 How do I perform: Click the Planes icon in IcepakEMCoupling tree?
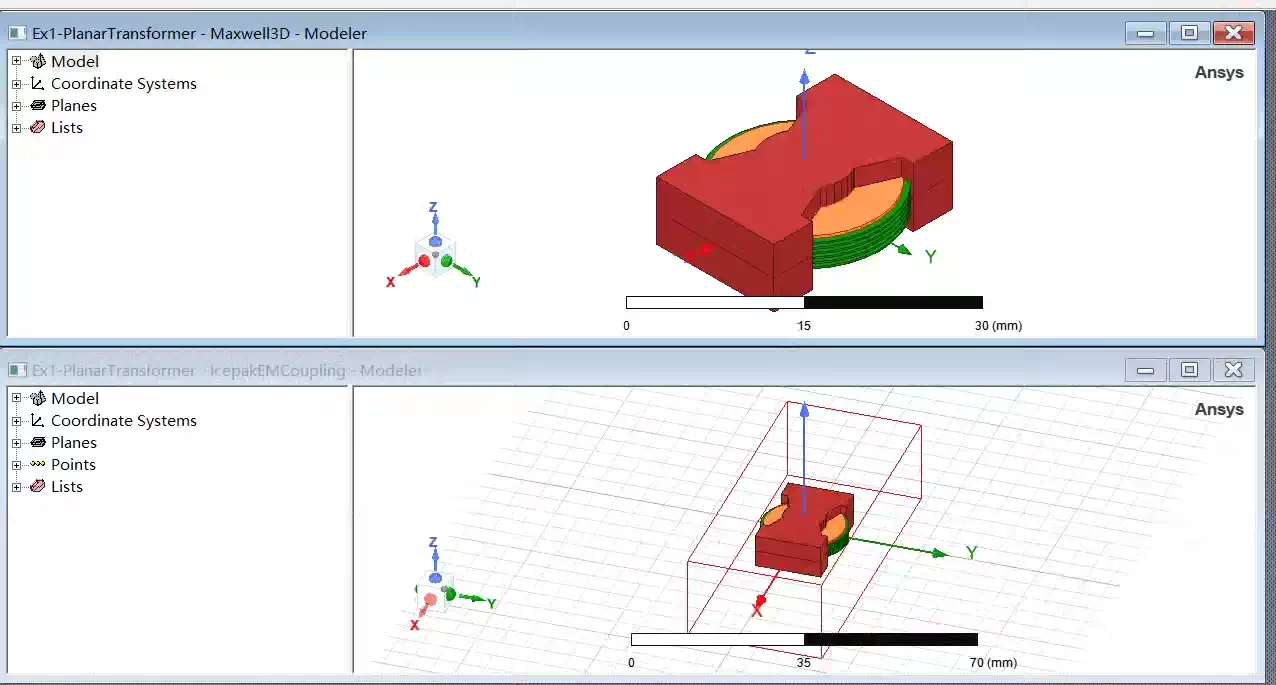[x=38, y=442]
